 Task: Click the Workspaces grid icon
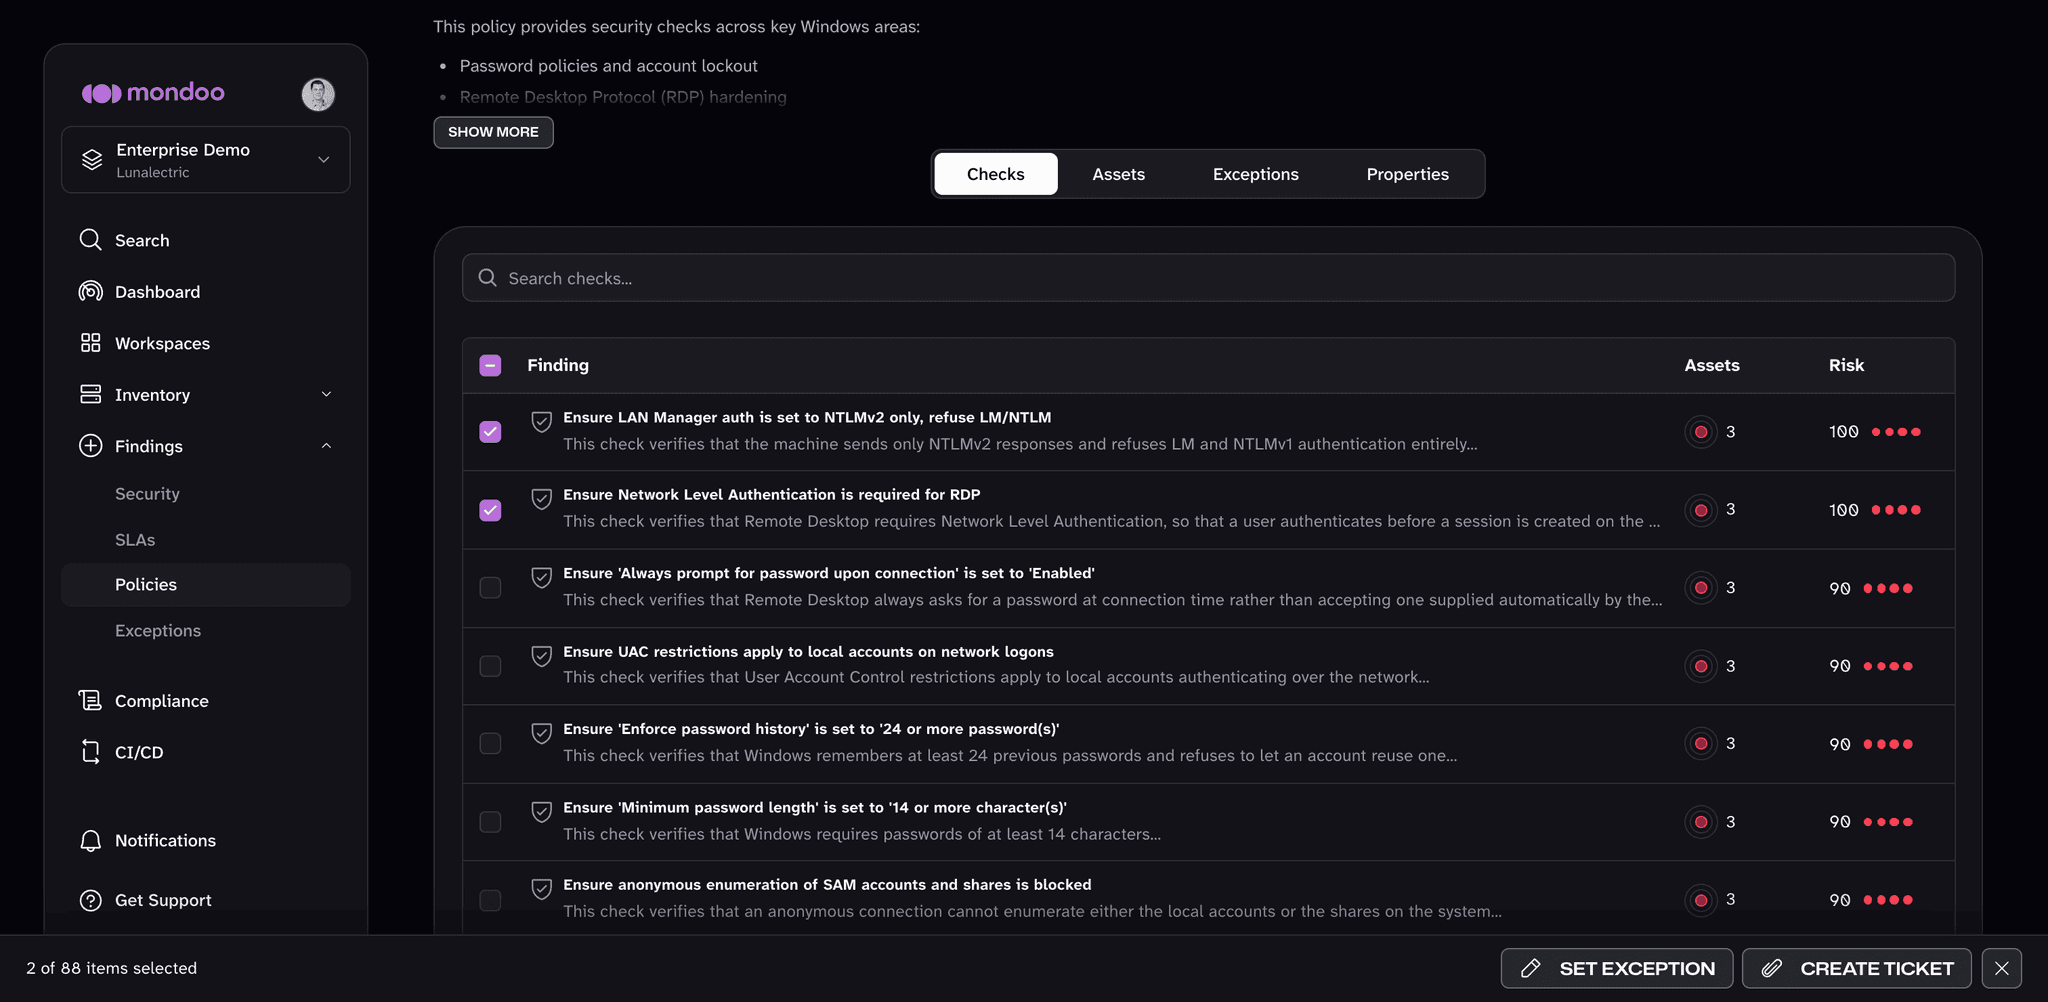coord(90,343)
